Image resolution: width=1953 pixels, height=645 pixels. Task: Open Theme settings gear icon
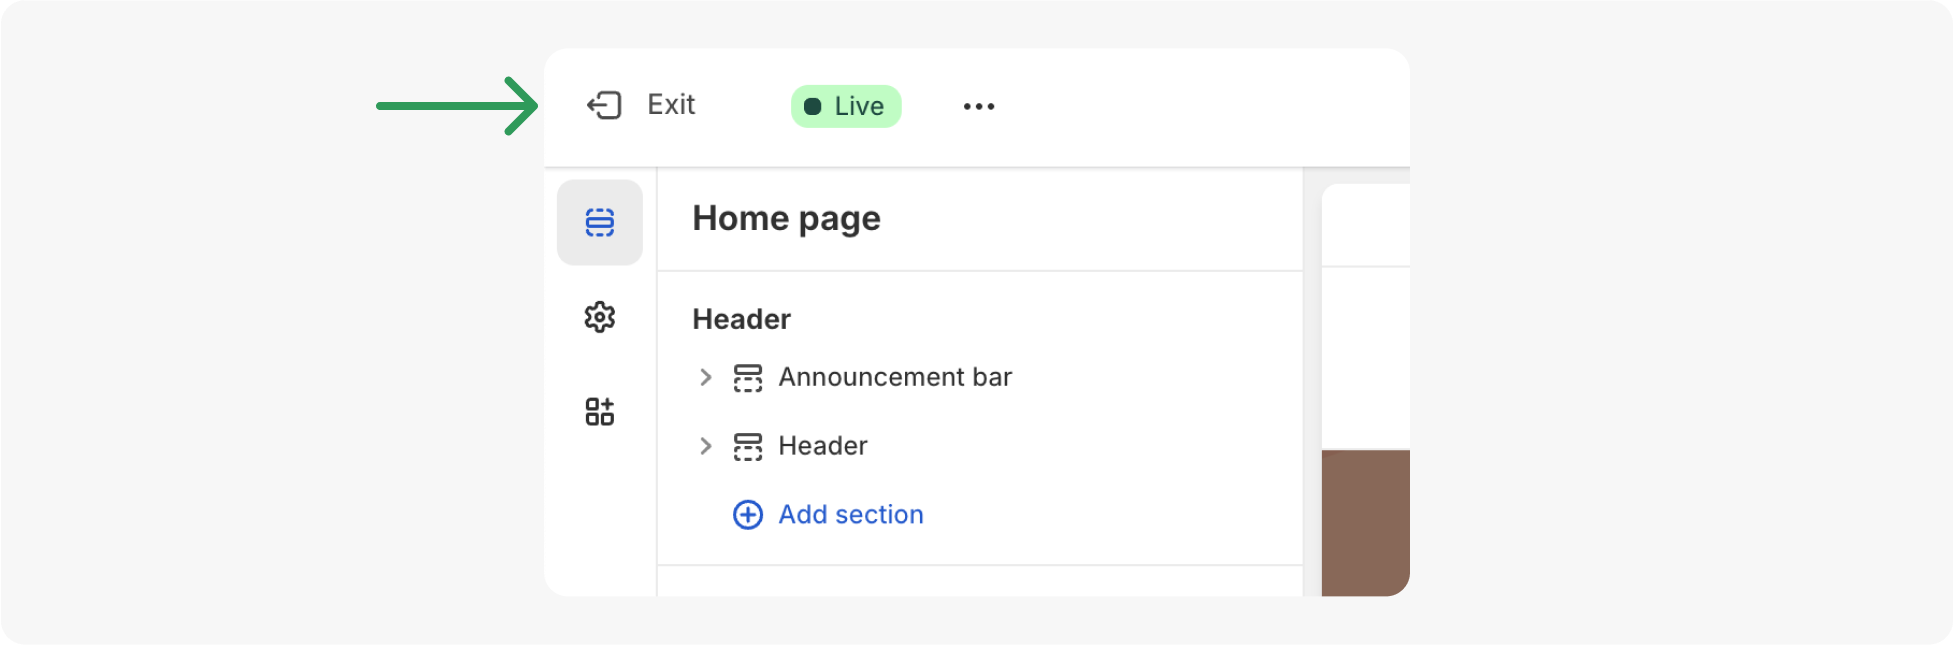click(600, 317)
